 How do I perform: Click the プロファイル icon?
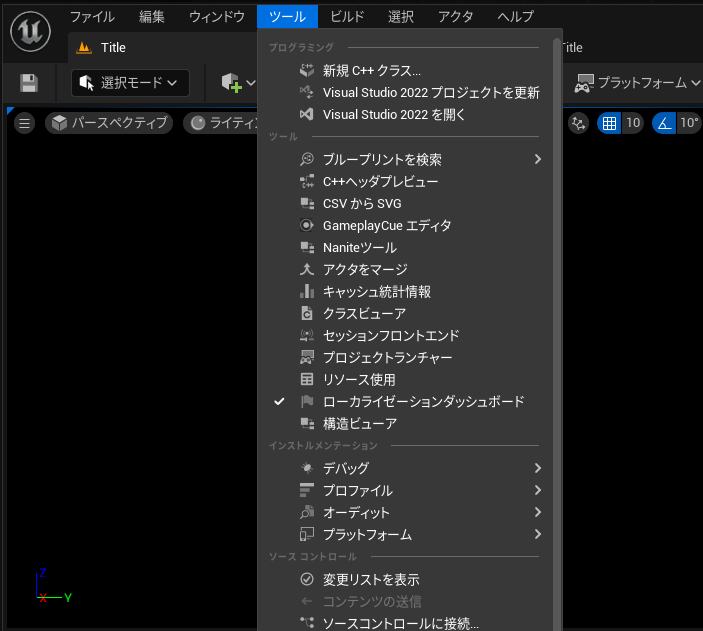(x=307, y=490)
